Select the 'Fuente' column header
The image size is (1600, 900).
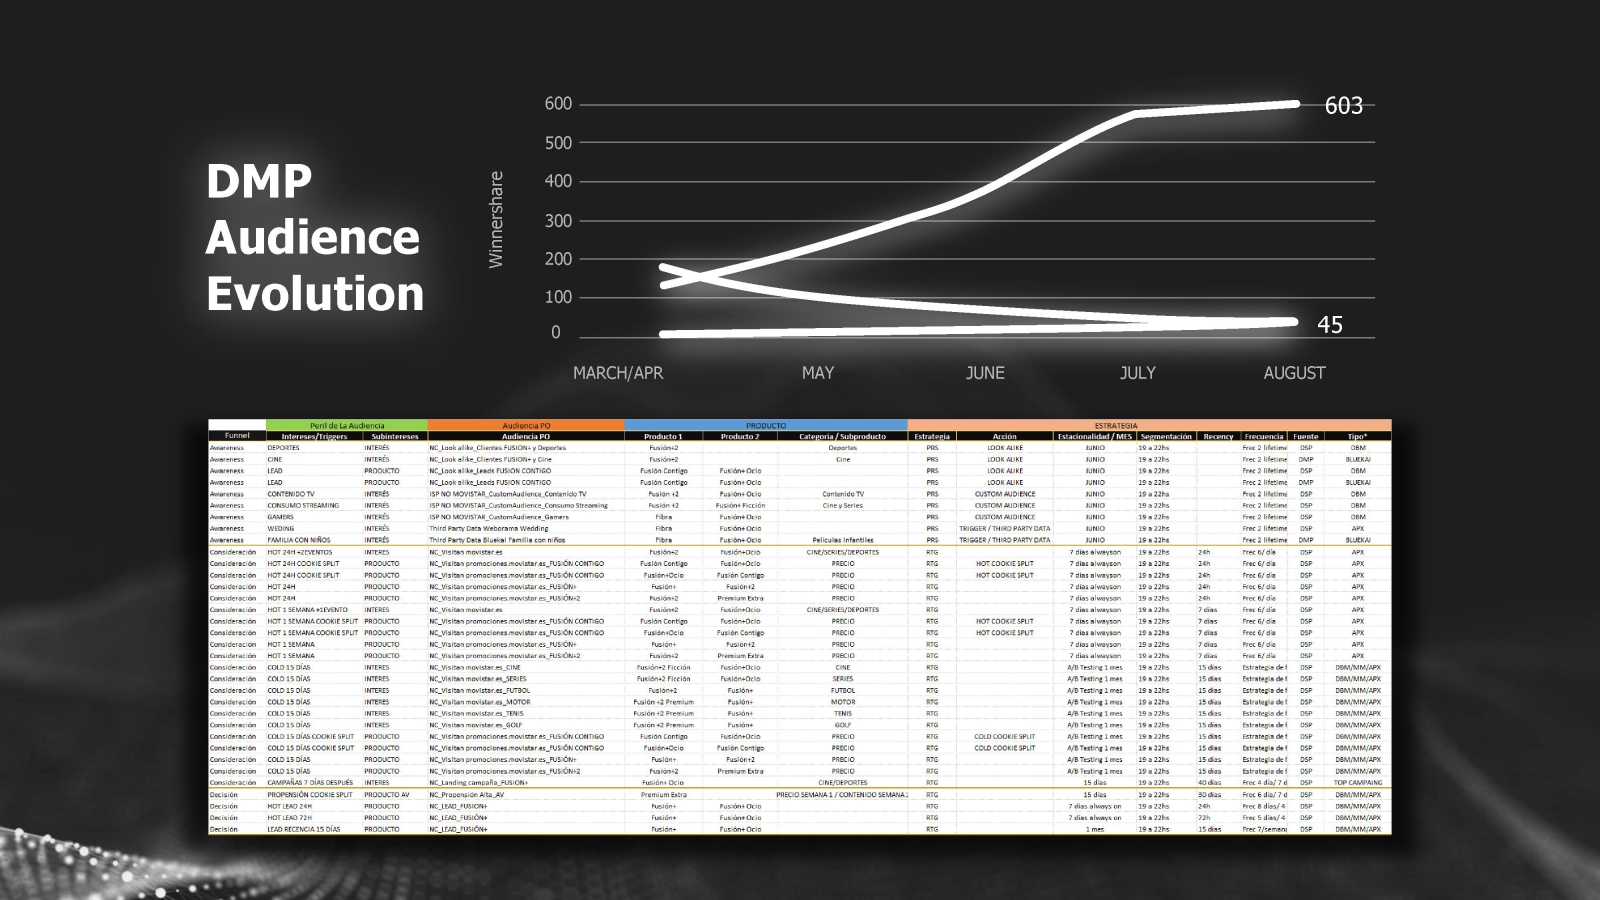click(1306, 436)
